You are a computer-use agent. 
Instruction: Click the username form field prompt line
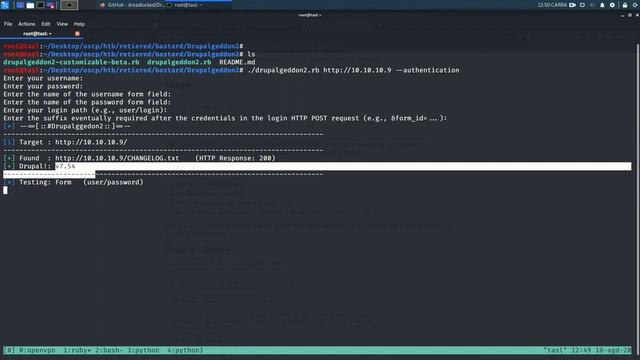pos(87,94)
